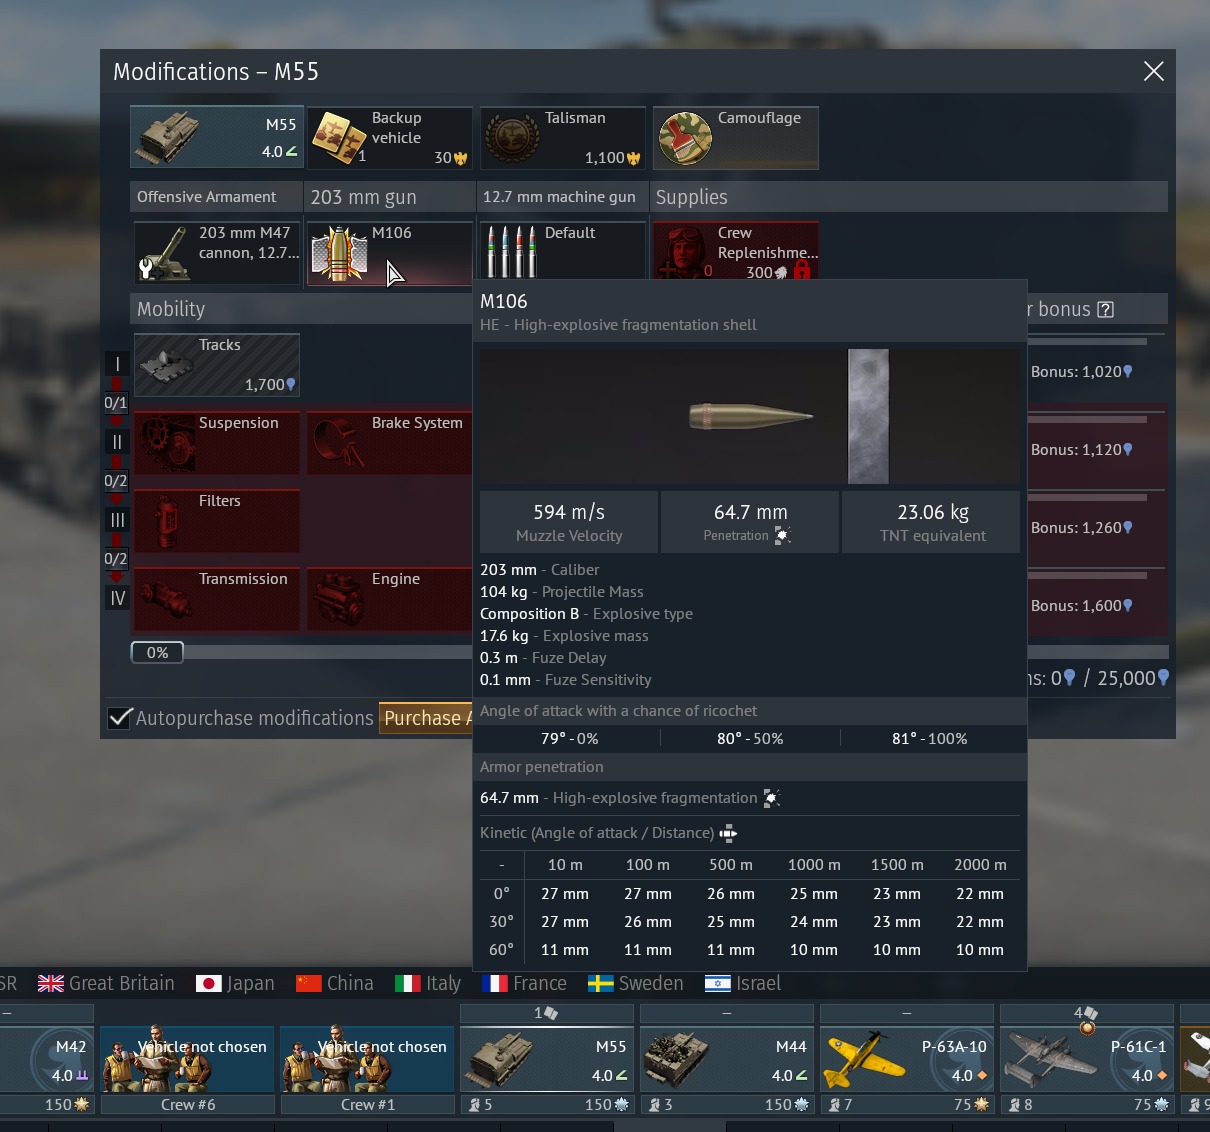Click the Purchase button
This screenshot has width=1210, height=1132.
pyautogui.click(x=426, y=718)
